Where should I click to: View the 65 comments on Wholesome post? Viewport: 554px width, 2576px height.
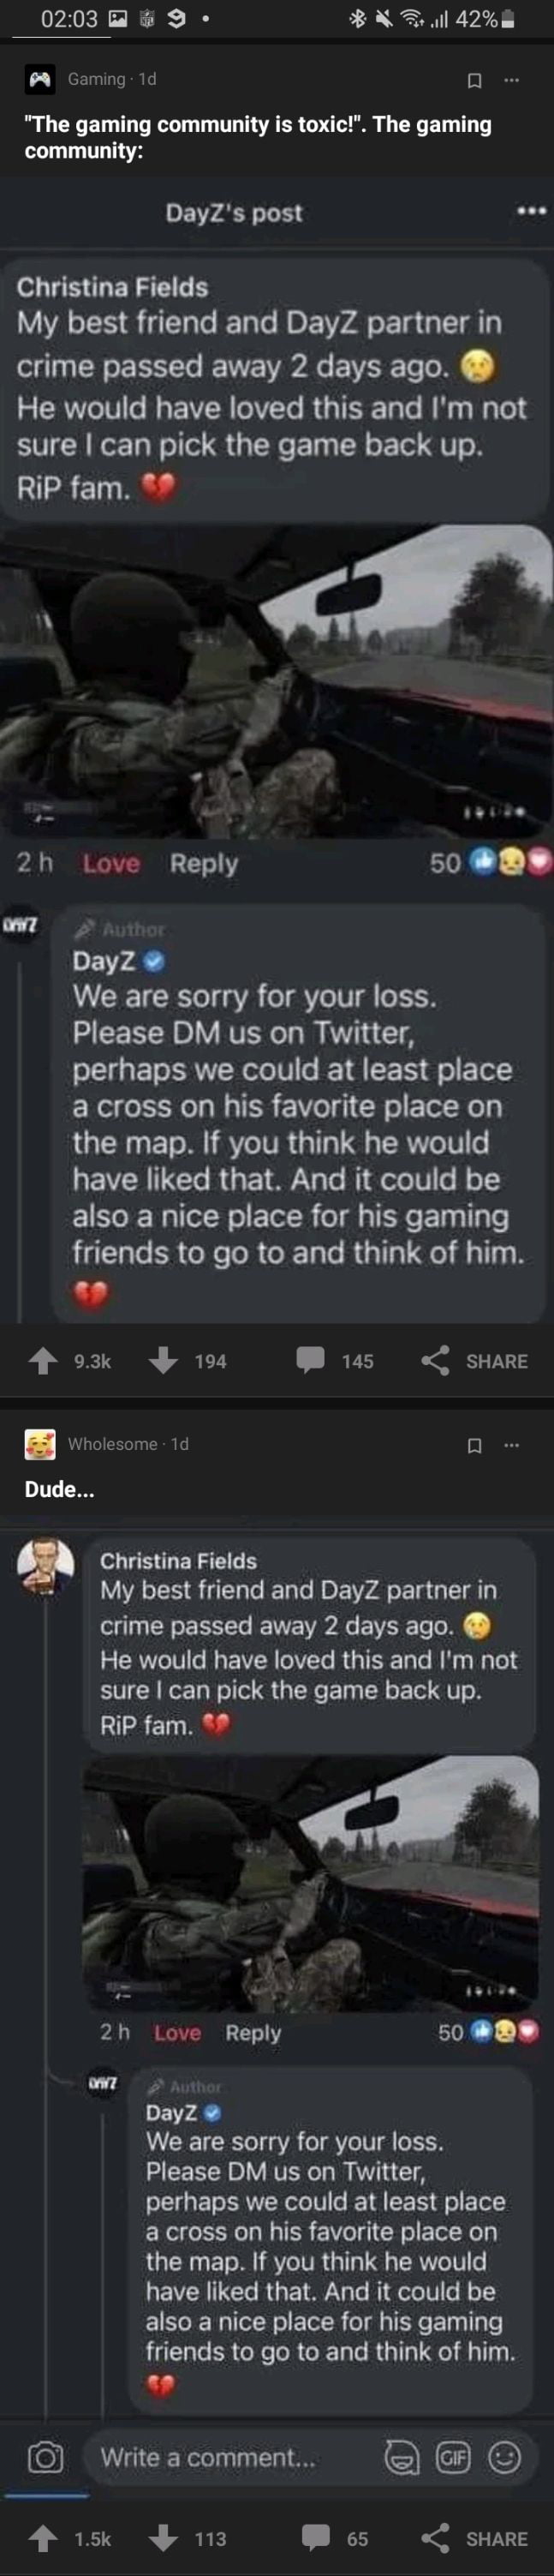316,2538
